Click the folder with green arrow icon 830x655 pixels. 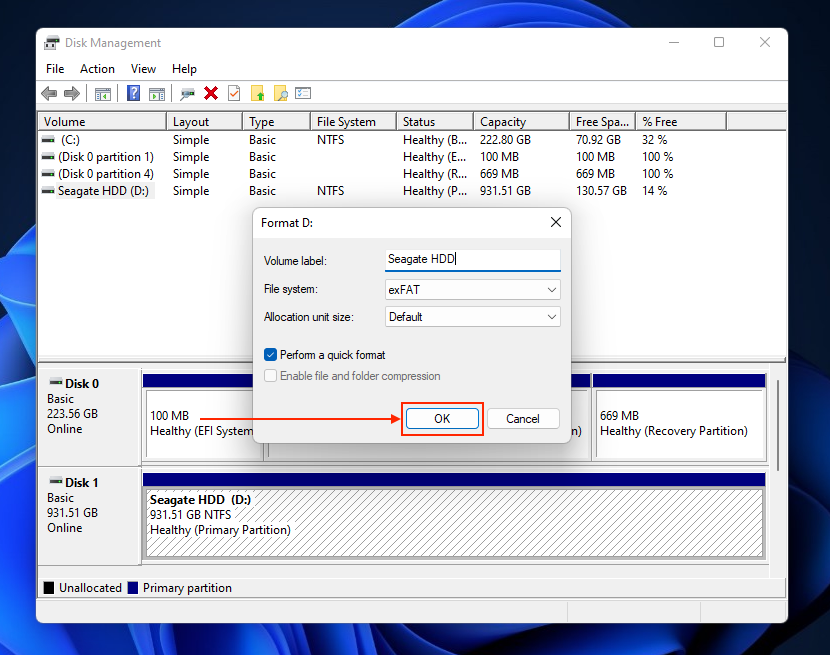pos(258,93)
